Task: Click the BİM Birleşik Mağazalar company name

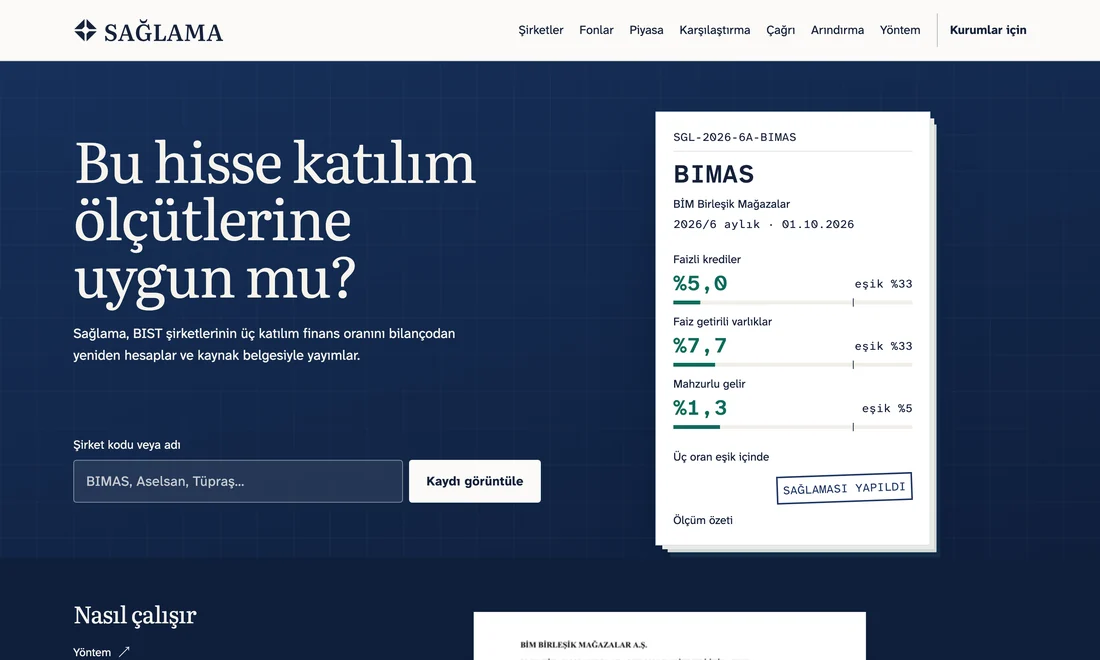Action: click(x=732, y=204)
